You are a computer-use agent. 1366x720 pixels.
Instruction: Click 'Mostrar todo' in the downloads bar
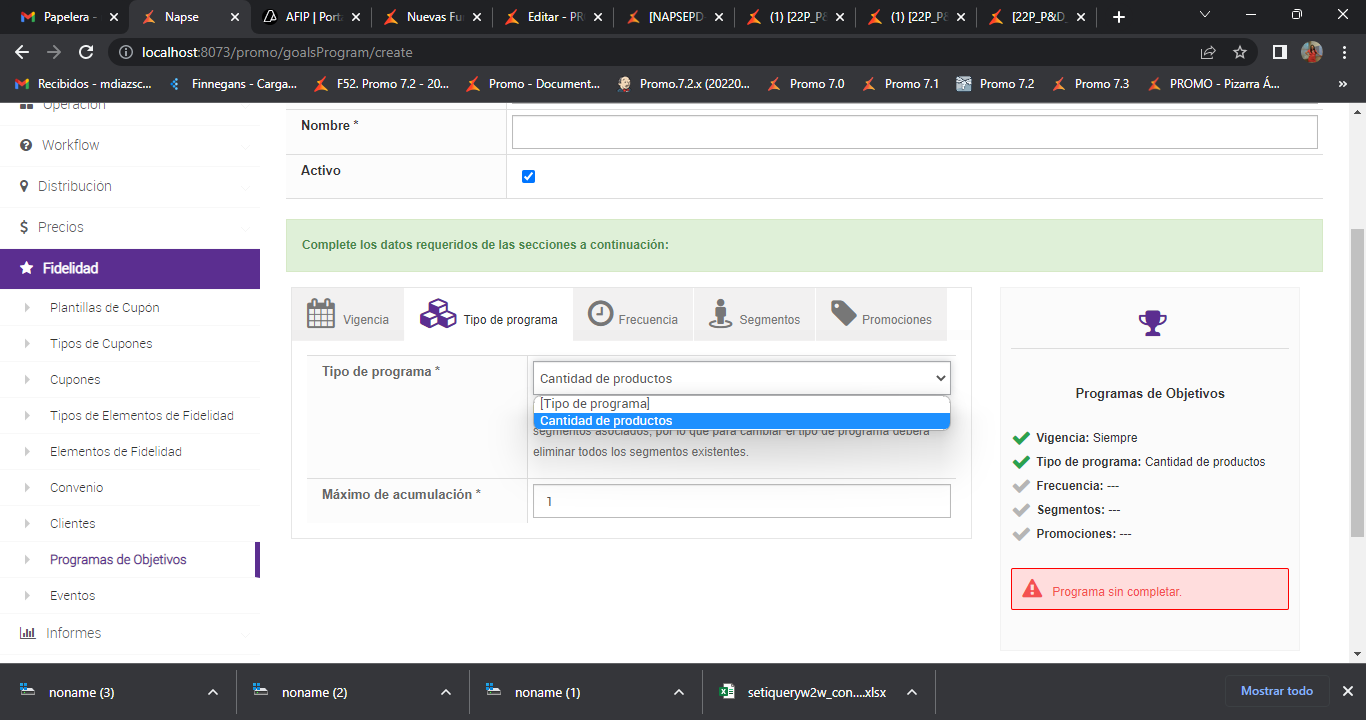point(1277,691)
